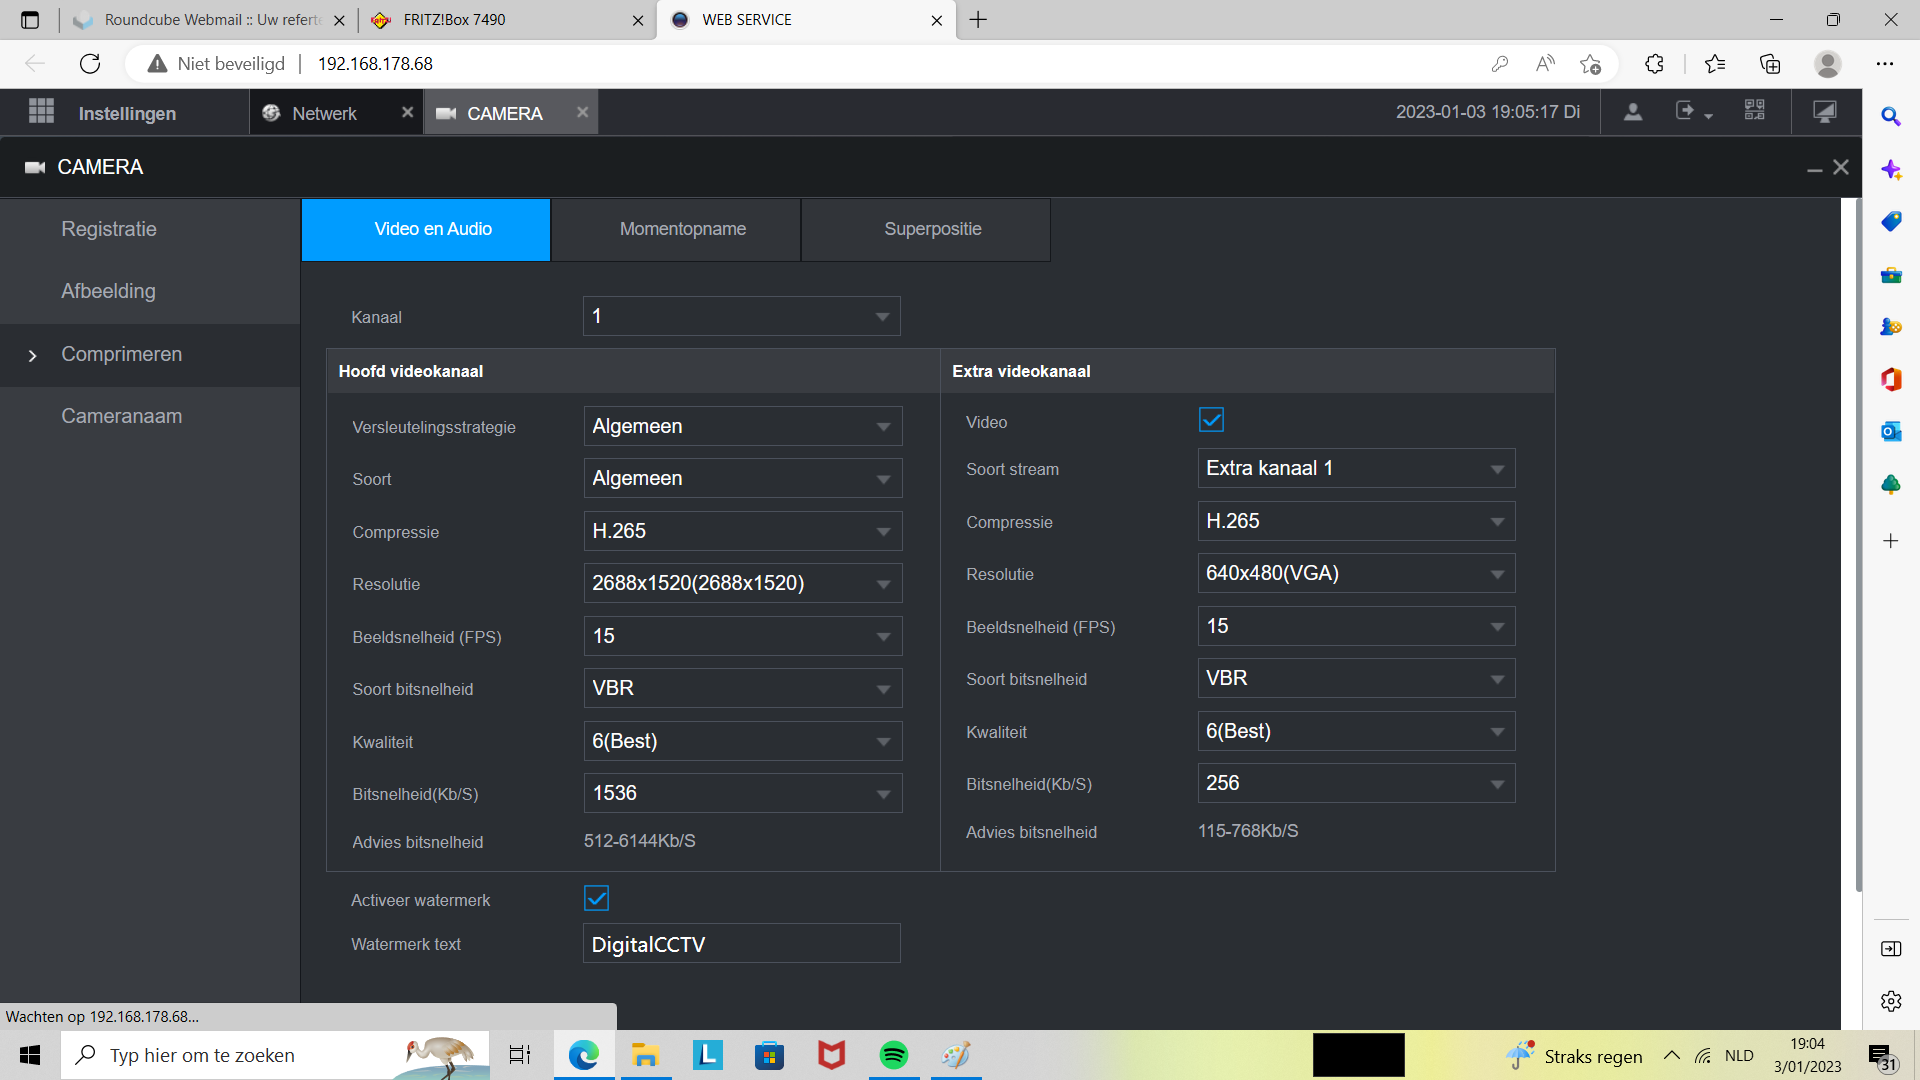
Task: Toggle the Extra videokanaal Video checkbox
Action: 1211,420
